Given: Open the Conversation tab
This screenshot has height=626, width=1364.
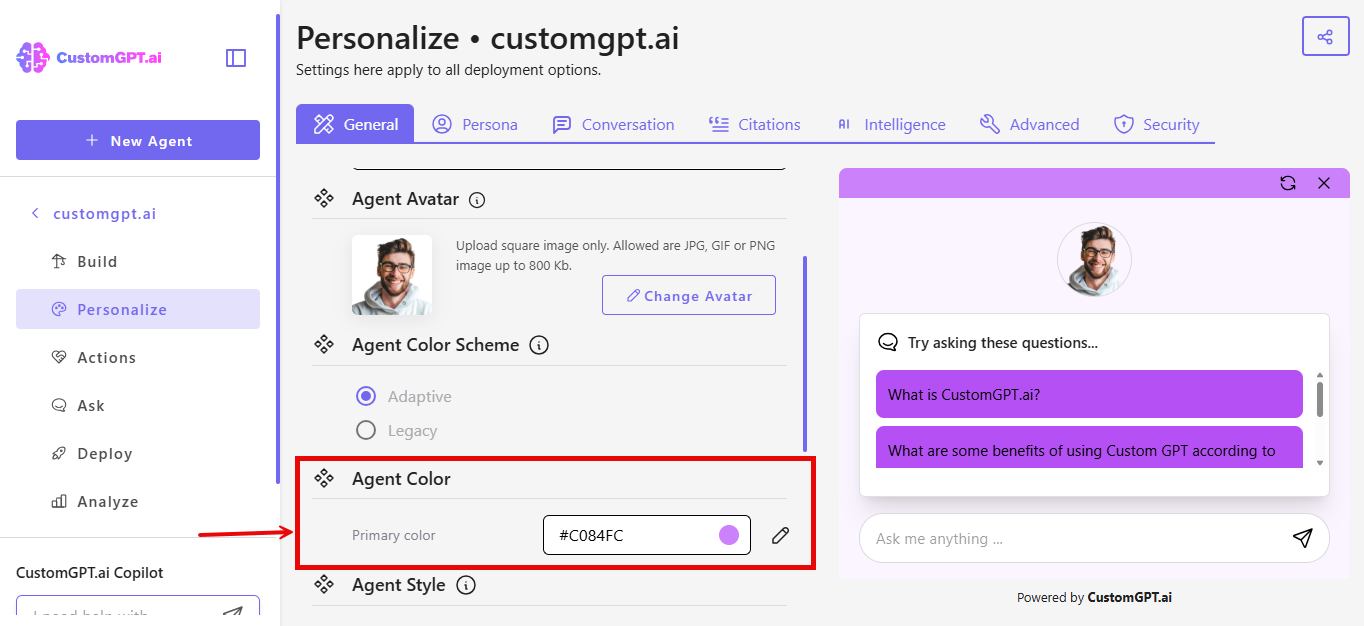Looking at the screenshot, I should [x=613, y=124].
